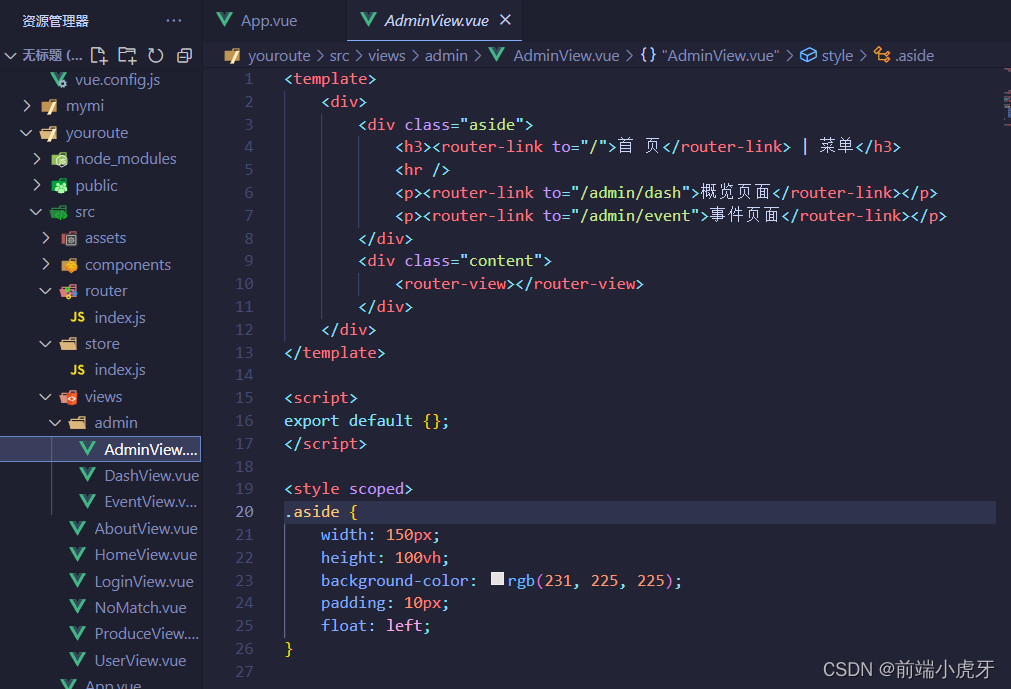Collapse the store folder
Screen dimensions: 1011x689
(x=46, y=344)
